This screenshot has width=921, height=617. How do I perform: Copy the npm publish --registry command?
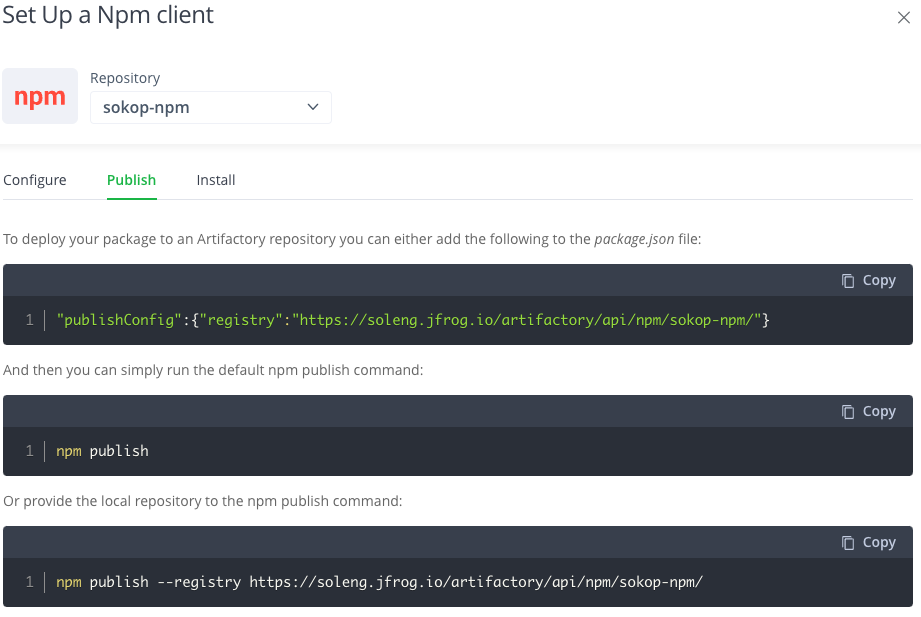[x=869, y=543]
